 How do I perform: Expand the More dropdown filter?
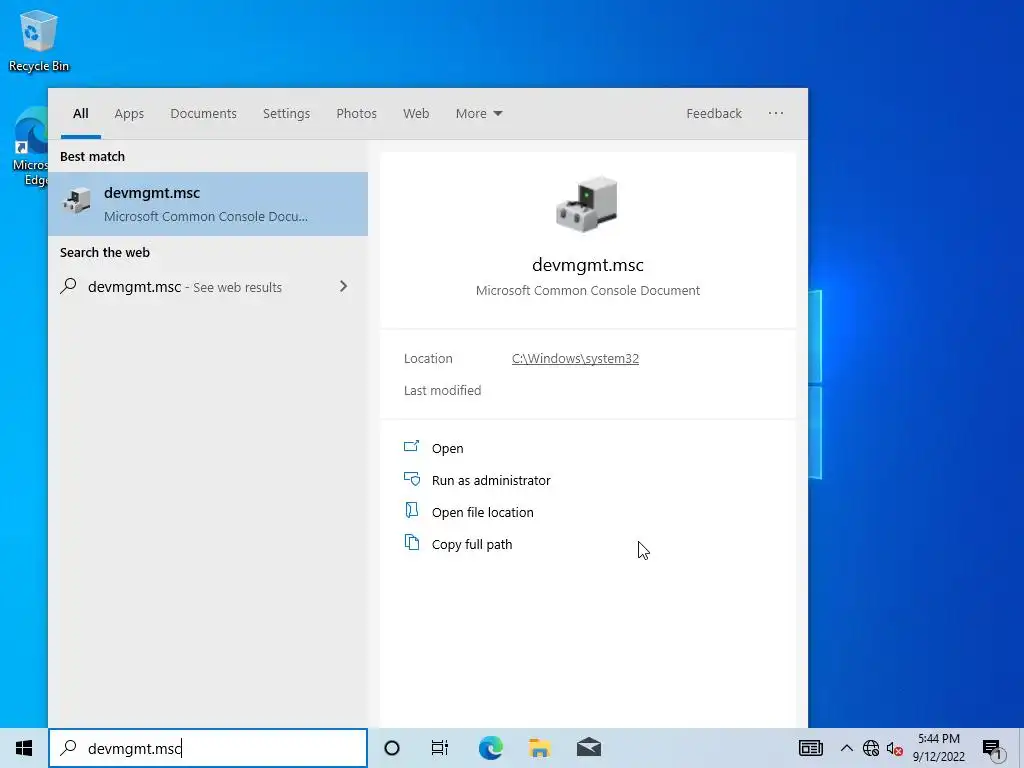click(x=479, y=114)
